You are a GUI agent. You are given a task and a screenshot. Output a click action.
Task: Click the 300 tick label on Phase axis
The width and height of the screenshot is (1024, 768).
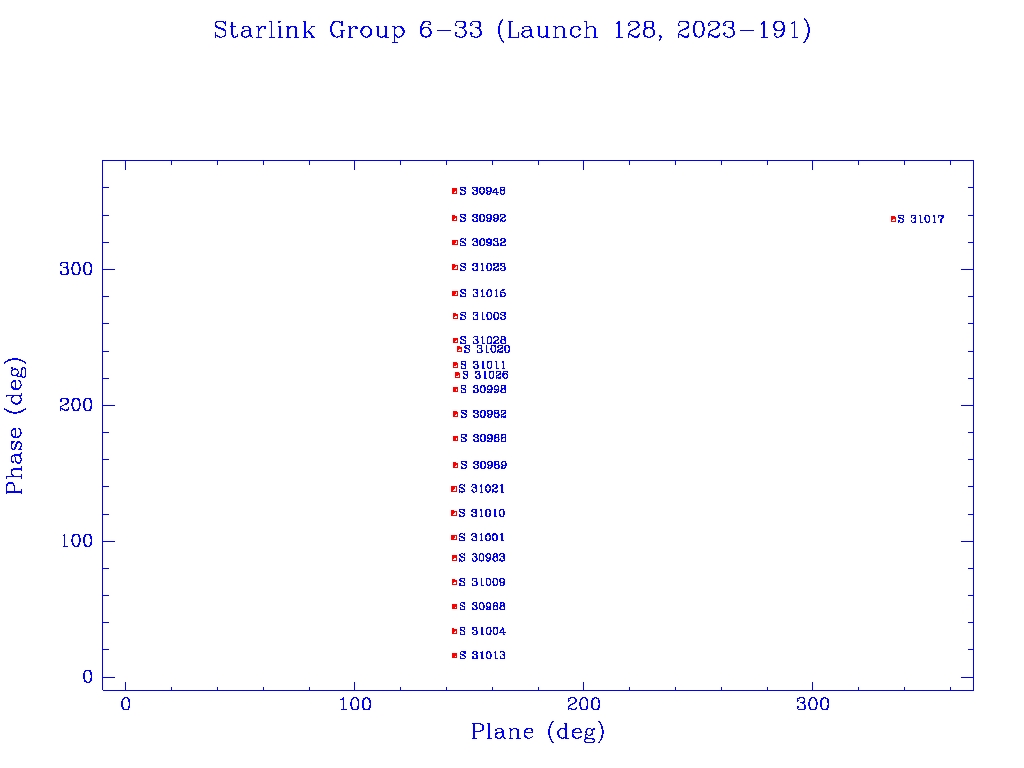(x=76, y=269)
